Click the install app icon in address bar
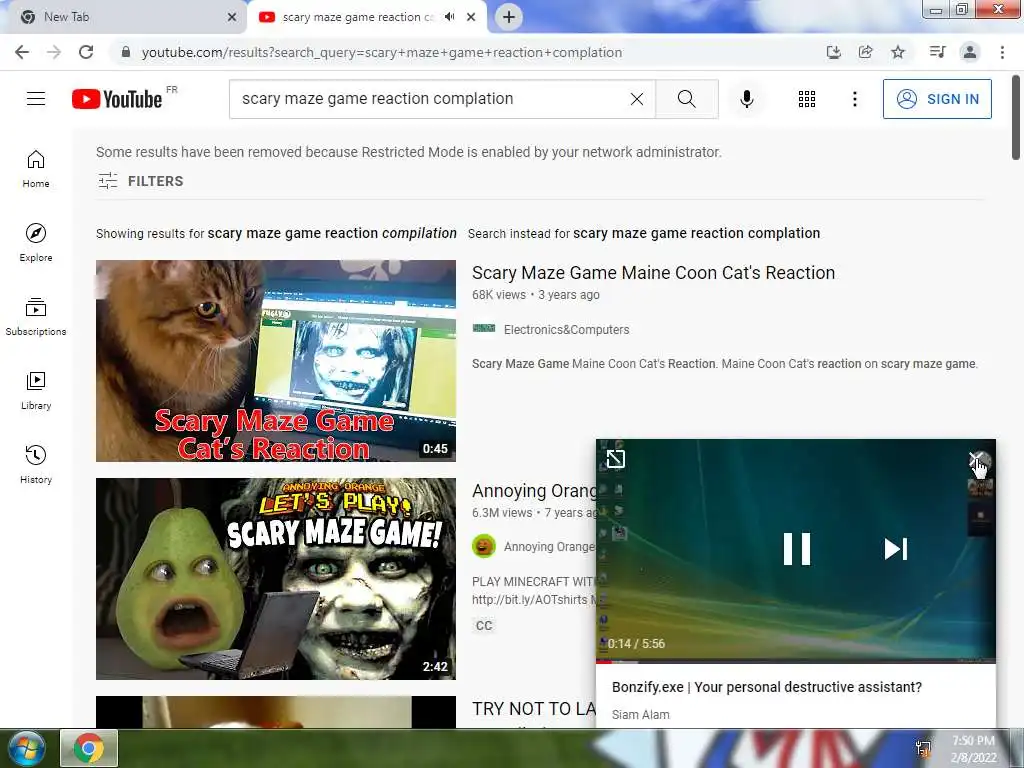1024x768 pixels. [x=833, y=52]
